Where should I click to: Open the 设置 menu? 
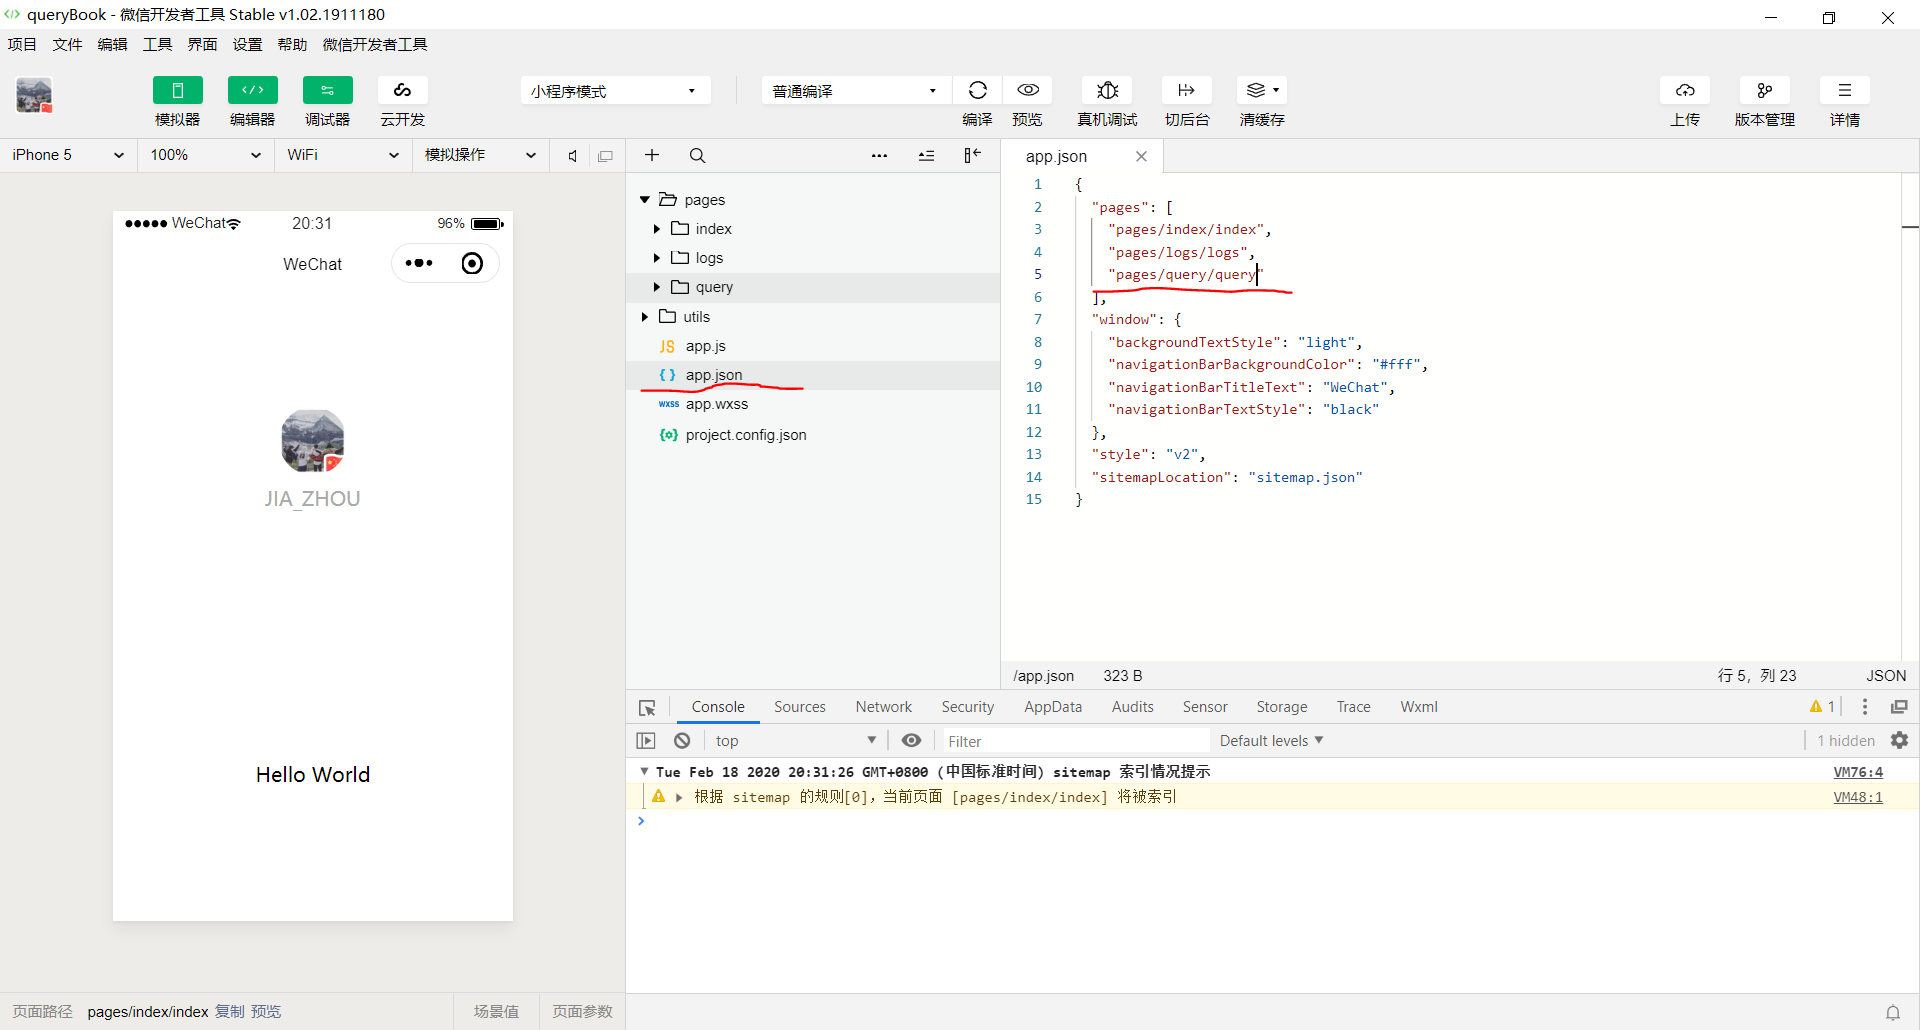coord(247,44)
